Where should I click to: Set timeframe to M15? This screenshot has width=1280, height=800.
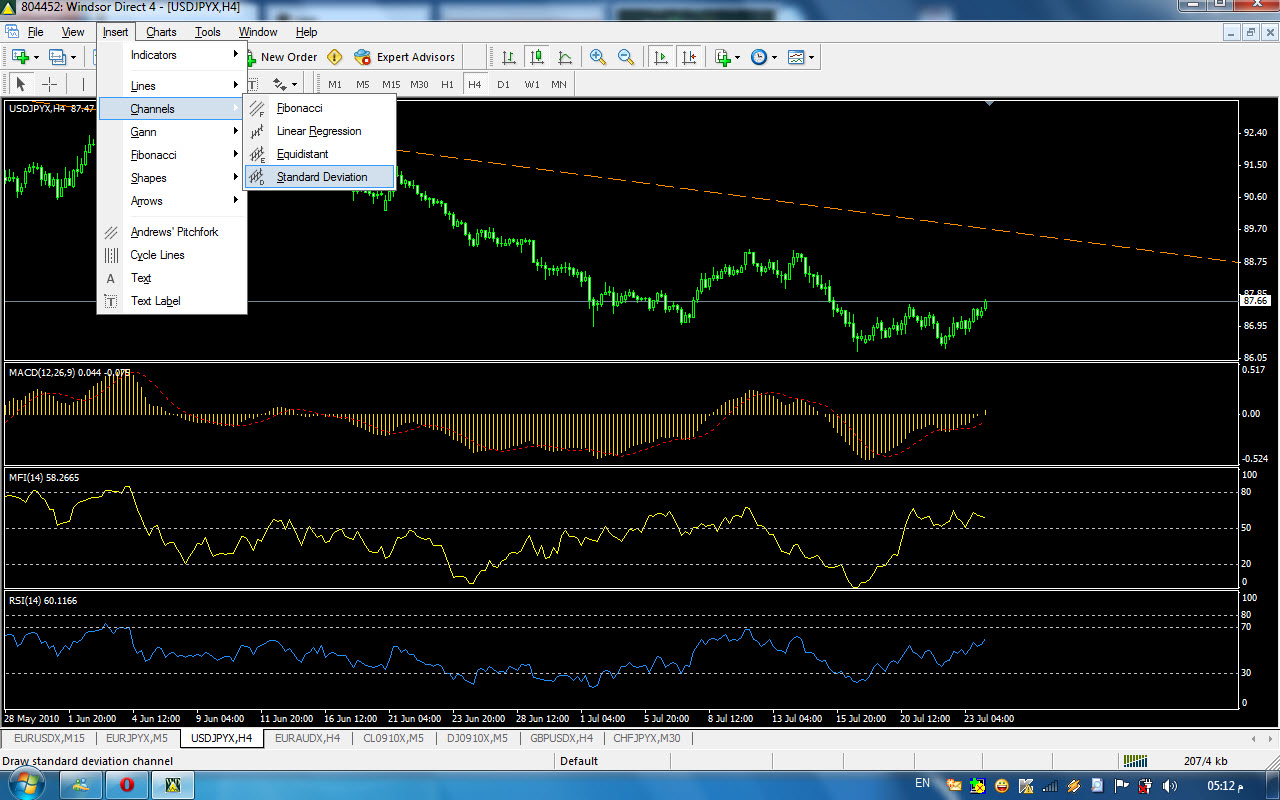391,84
